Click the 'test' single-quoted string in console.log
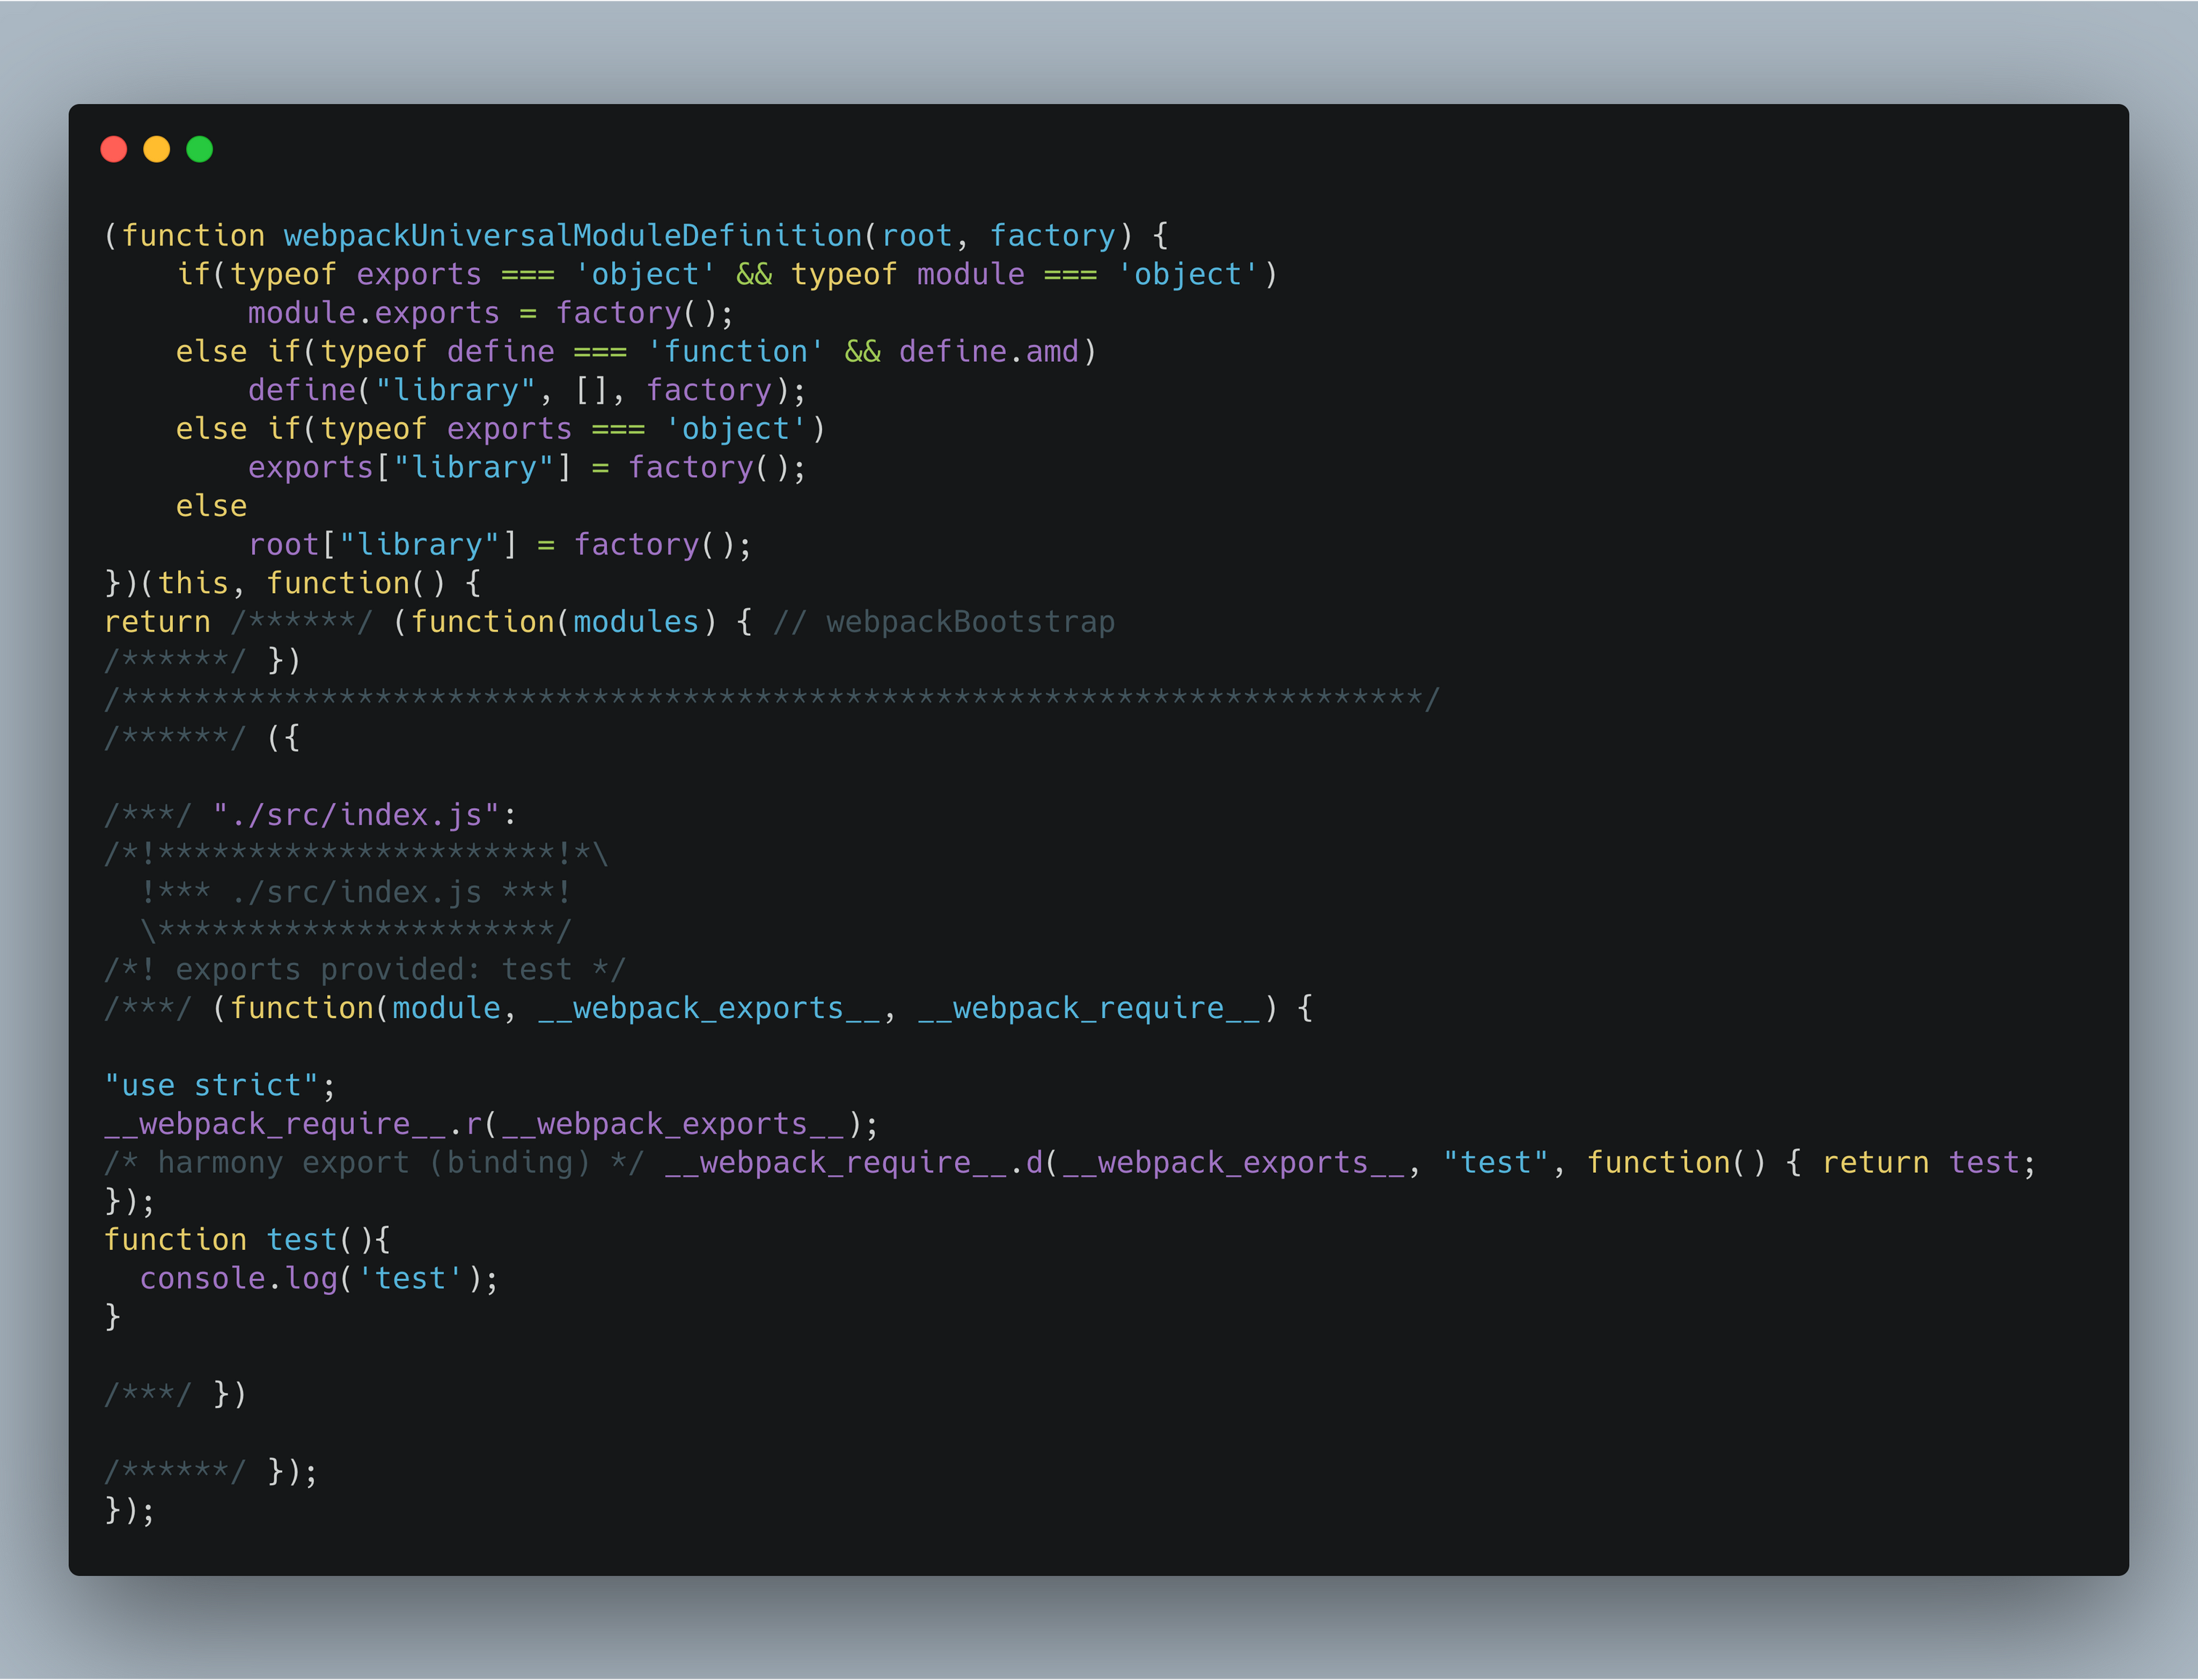 tap(410, 1279)
